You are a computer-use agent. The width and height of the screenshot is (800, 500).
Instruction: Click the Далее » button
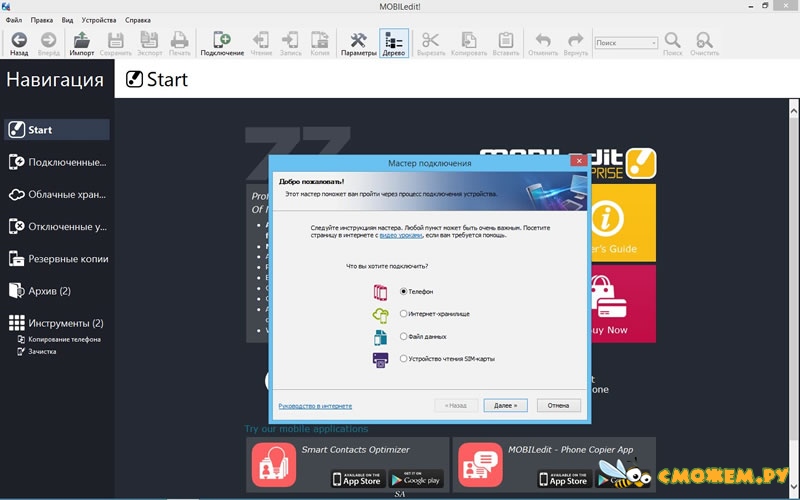tap(506, 406)
